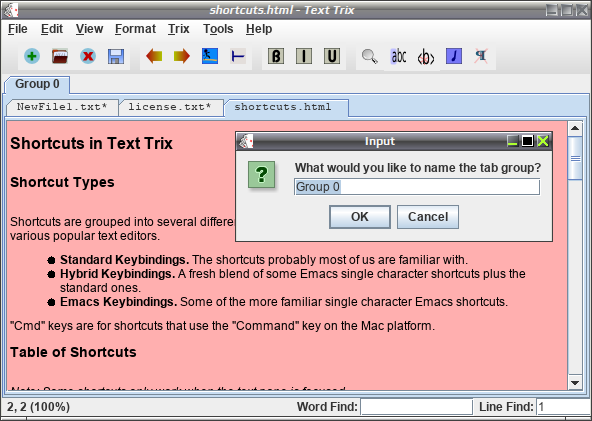Close the Input dialog with green X
592x421 pixels.
(x=543, y=141)
